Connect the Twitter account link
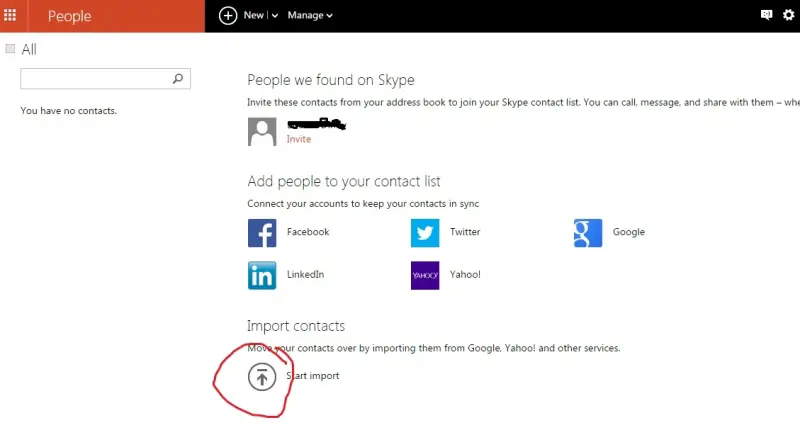This screenshot has width=800, height=447. click(465, 232)
